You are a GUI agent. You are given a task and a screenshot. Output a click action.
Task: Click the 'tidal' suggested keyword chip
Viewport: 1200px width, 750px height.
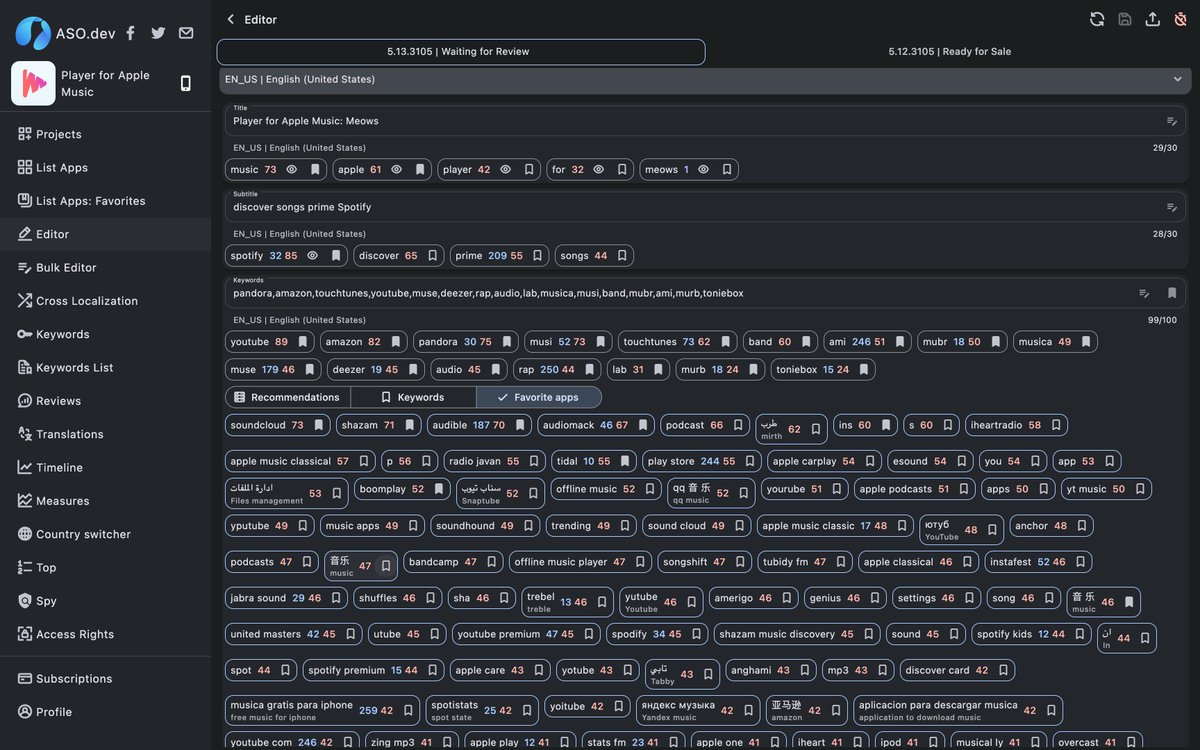tap(593, 461)
